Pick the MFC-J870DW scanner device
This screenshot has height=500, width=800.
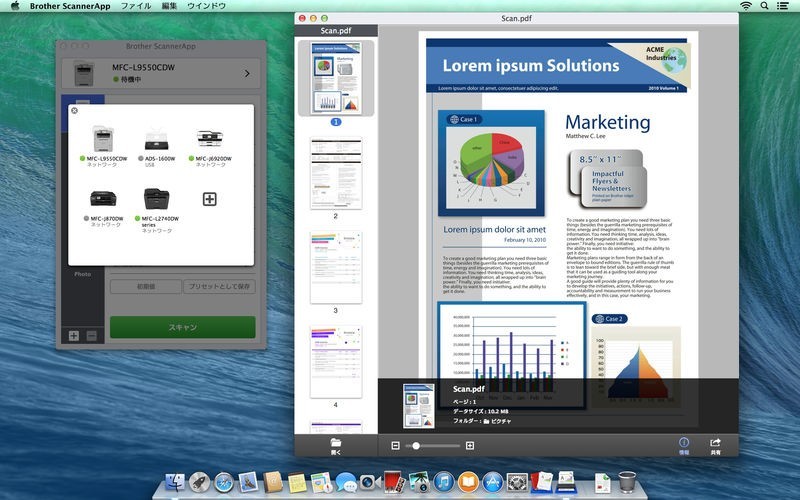tap(105, 198)
